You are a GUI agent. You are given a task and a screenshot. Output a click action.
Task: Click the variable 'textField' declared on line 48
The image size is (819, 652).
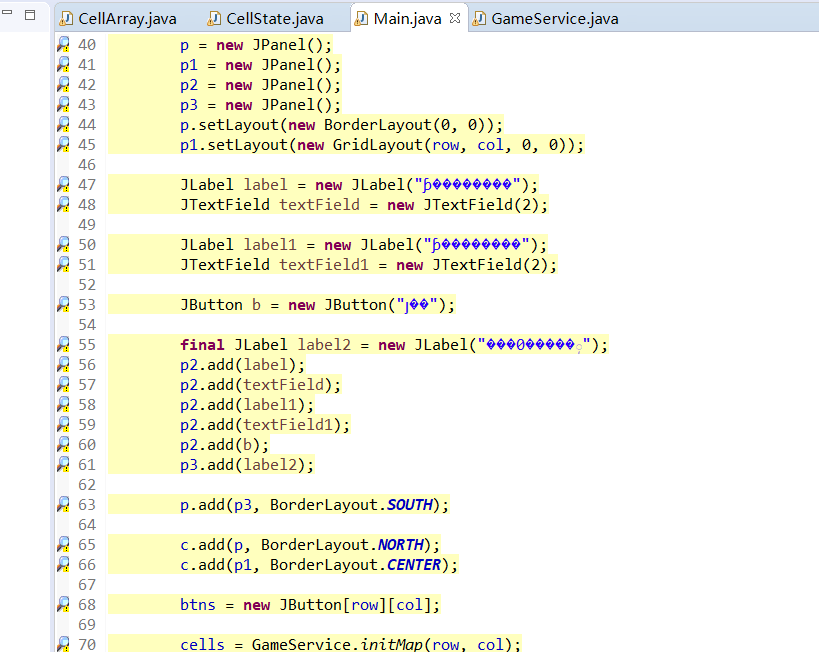(319, 204)
